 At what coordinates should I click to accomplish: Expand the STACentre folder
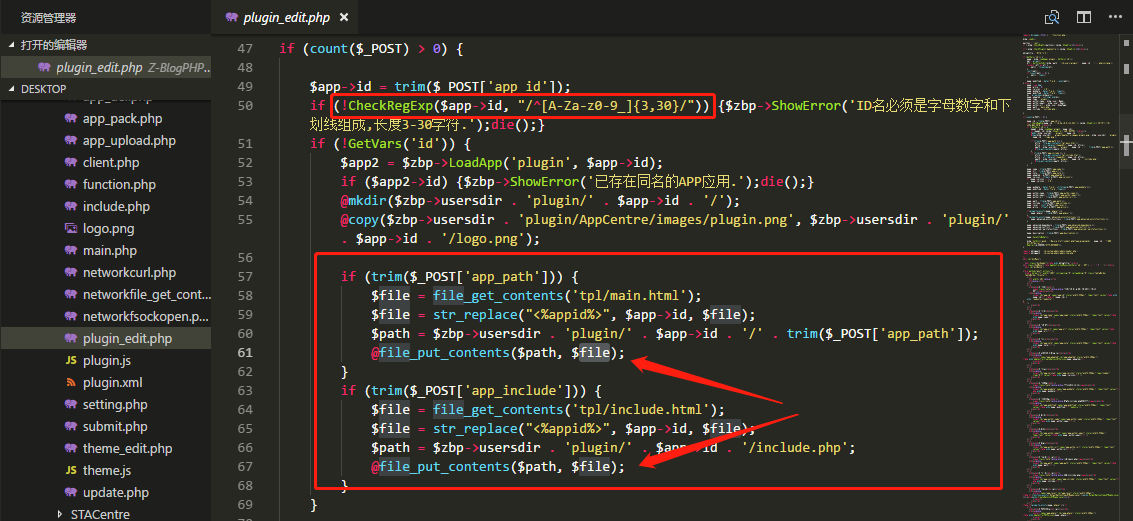coord(100,514)
